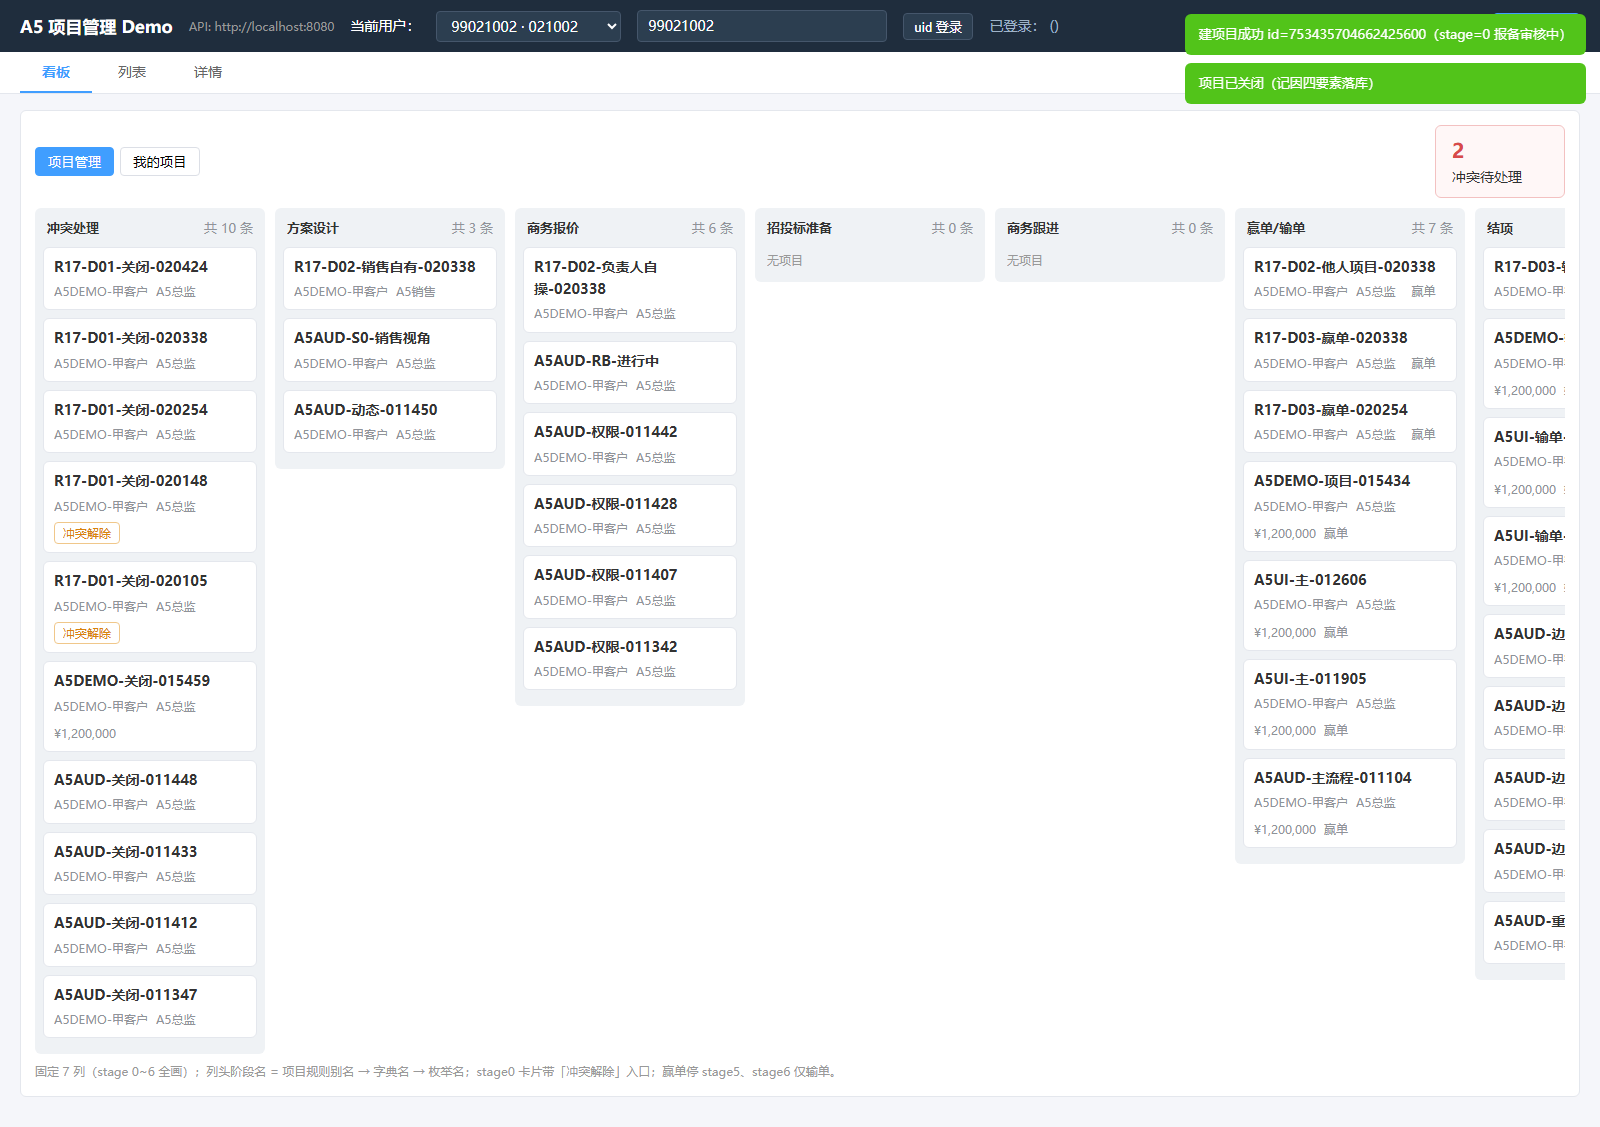Open the 详情 tab
This screenshot has width=1600, height=1127.
point(208,72)
